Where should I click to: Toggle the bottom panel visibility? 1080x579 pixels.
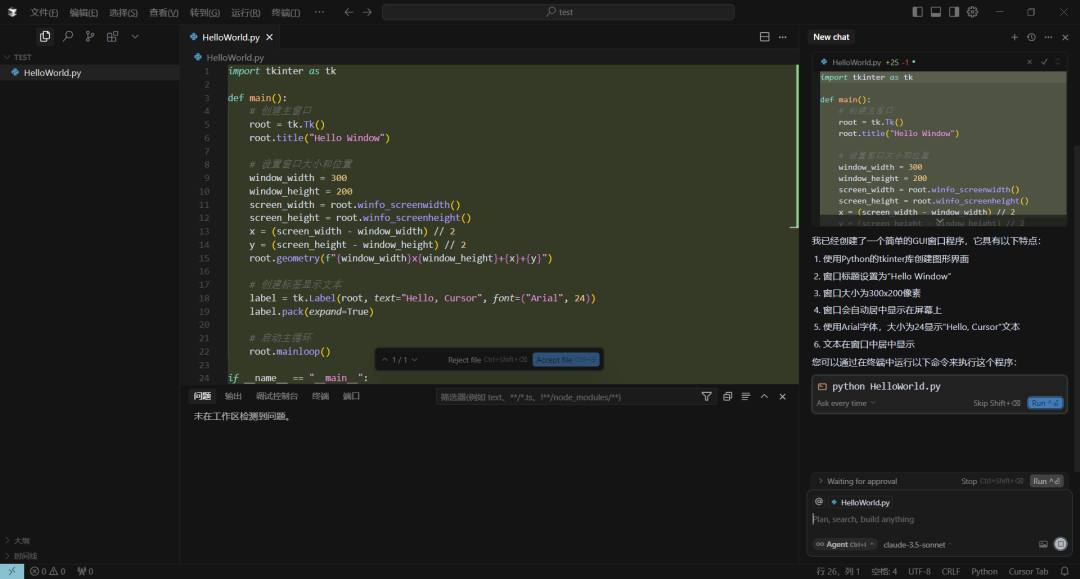936,12
